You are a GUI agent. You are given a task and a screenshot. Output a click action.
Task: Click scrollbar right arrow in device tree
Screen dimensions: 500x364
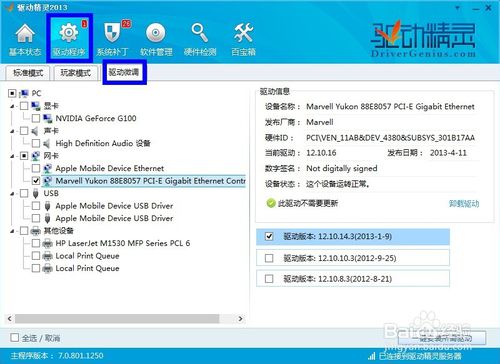pyautogui.click(x=240, y=319)
